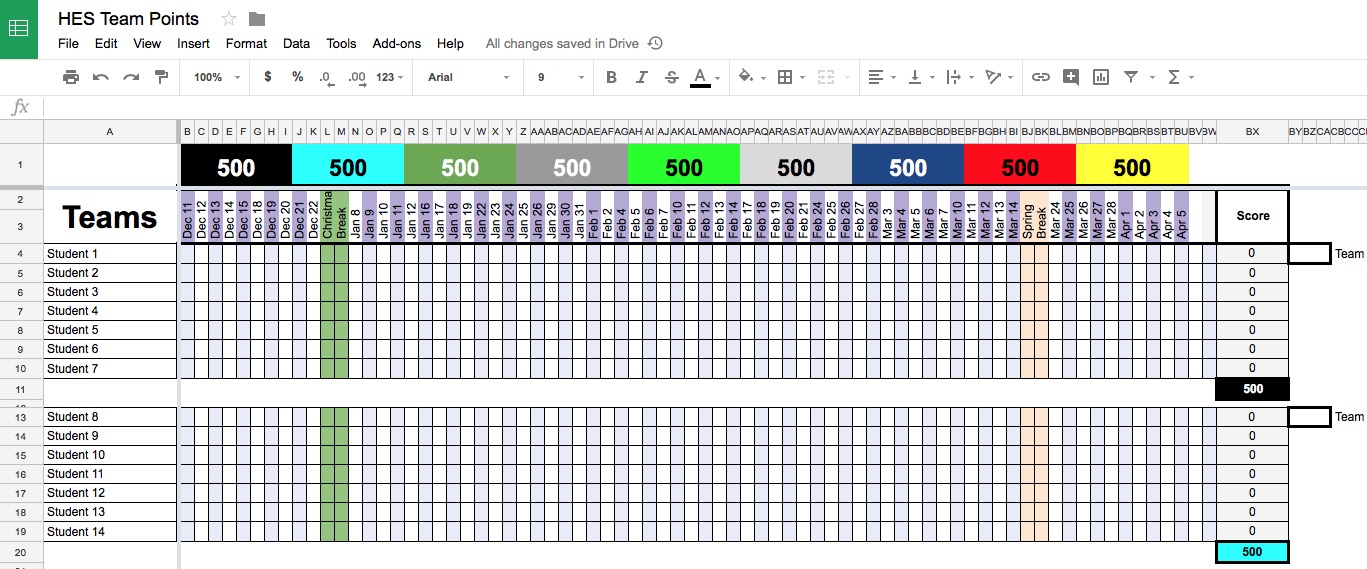1367x569 pixels.
Task: Open the version history clock icon
Action: (x=655, y=43)
